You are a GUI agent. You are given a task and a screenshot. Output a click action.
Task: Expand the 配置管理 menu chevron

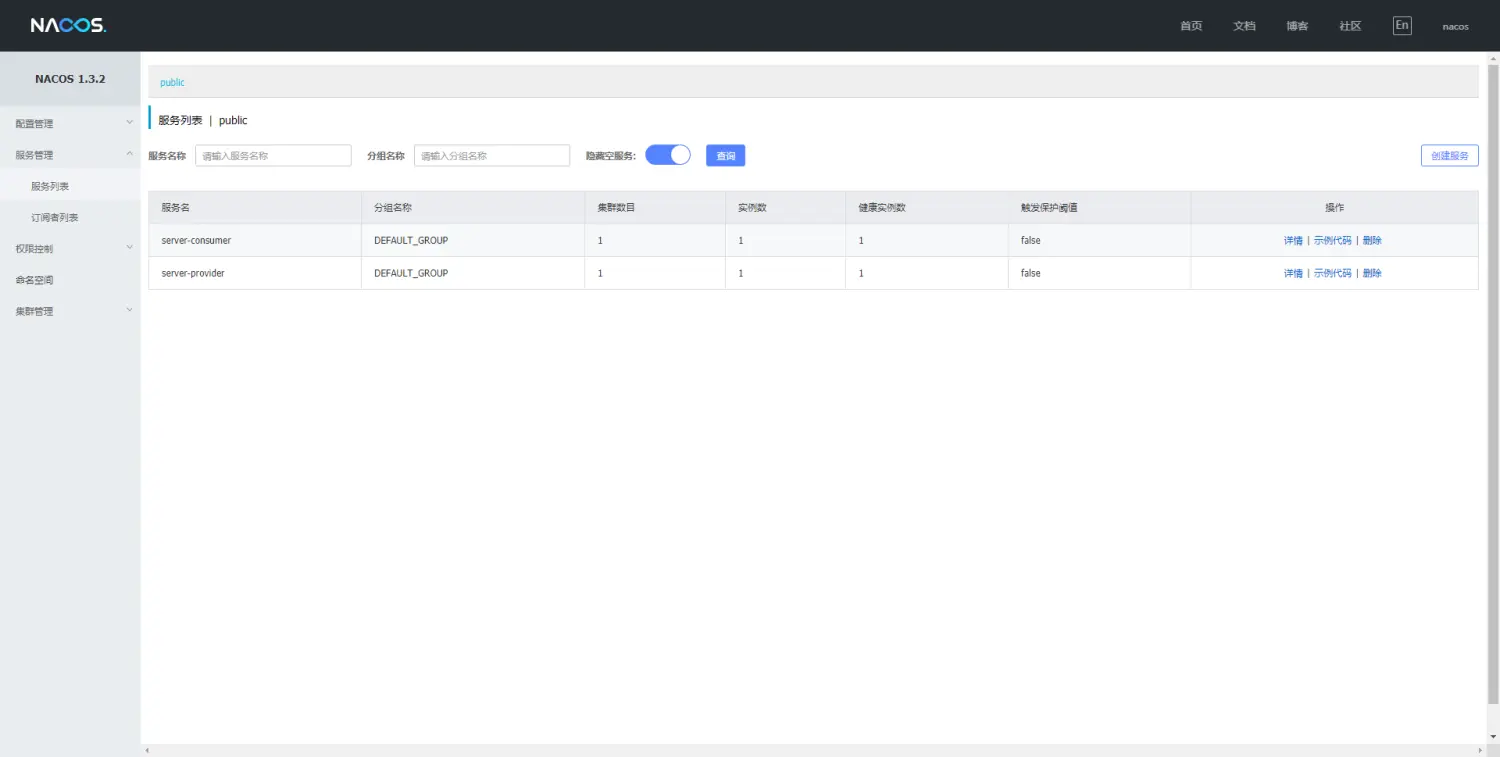coord(129,123)
